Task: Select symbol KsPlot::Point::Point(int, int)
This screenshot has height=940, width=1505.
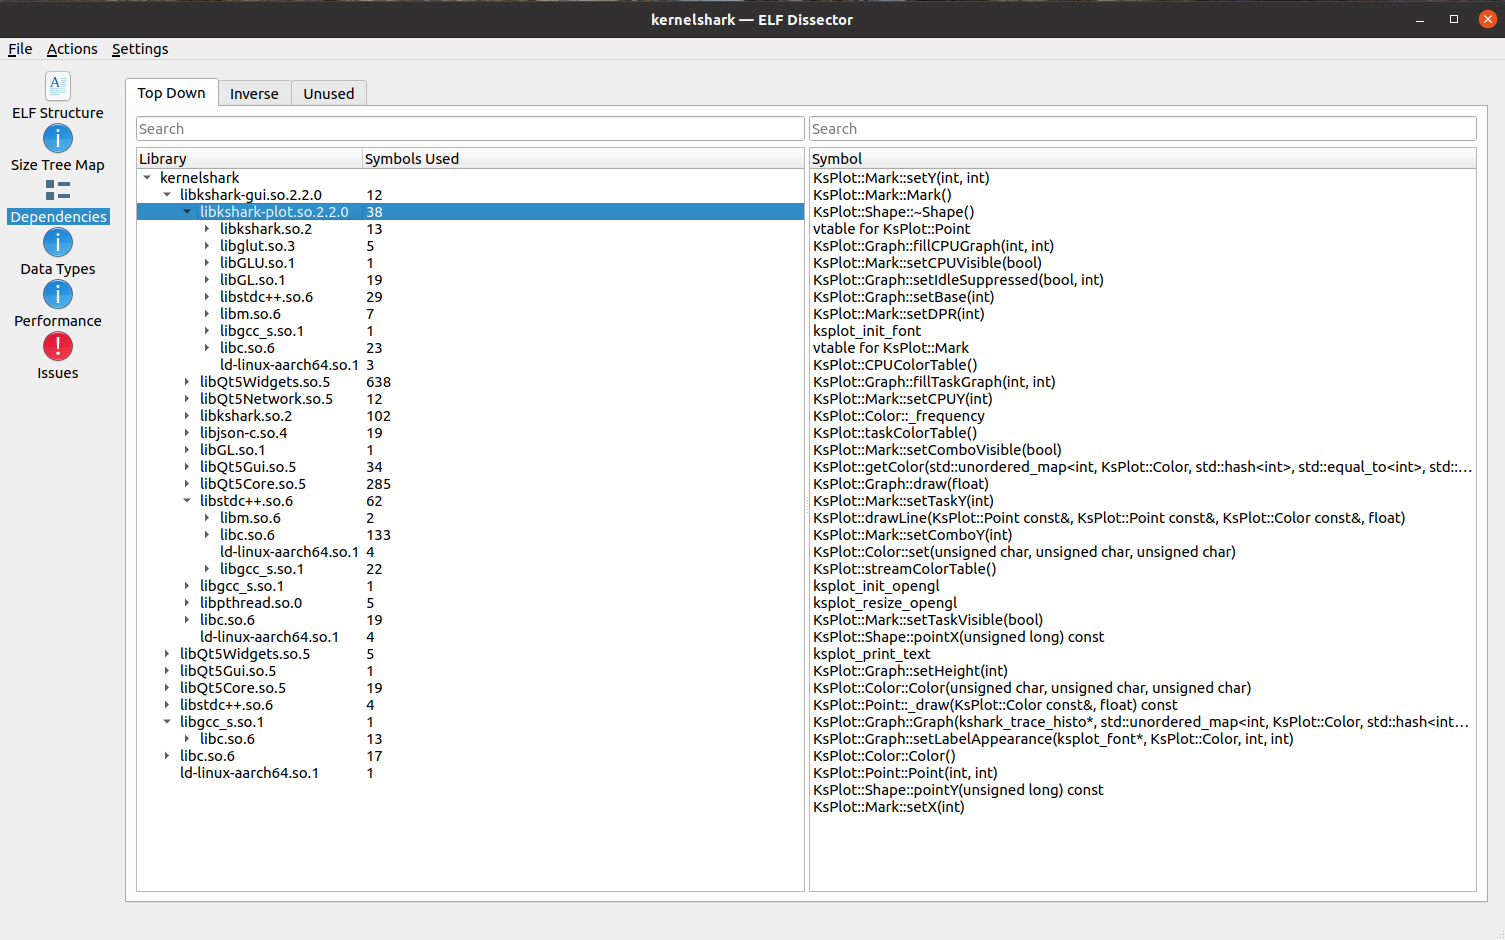Action: coord(905,773)
